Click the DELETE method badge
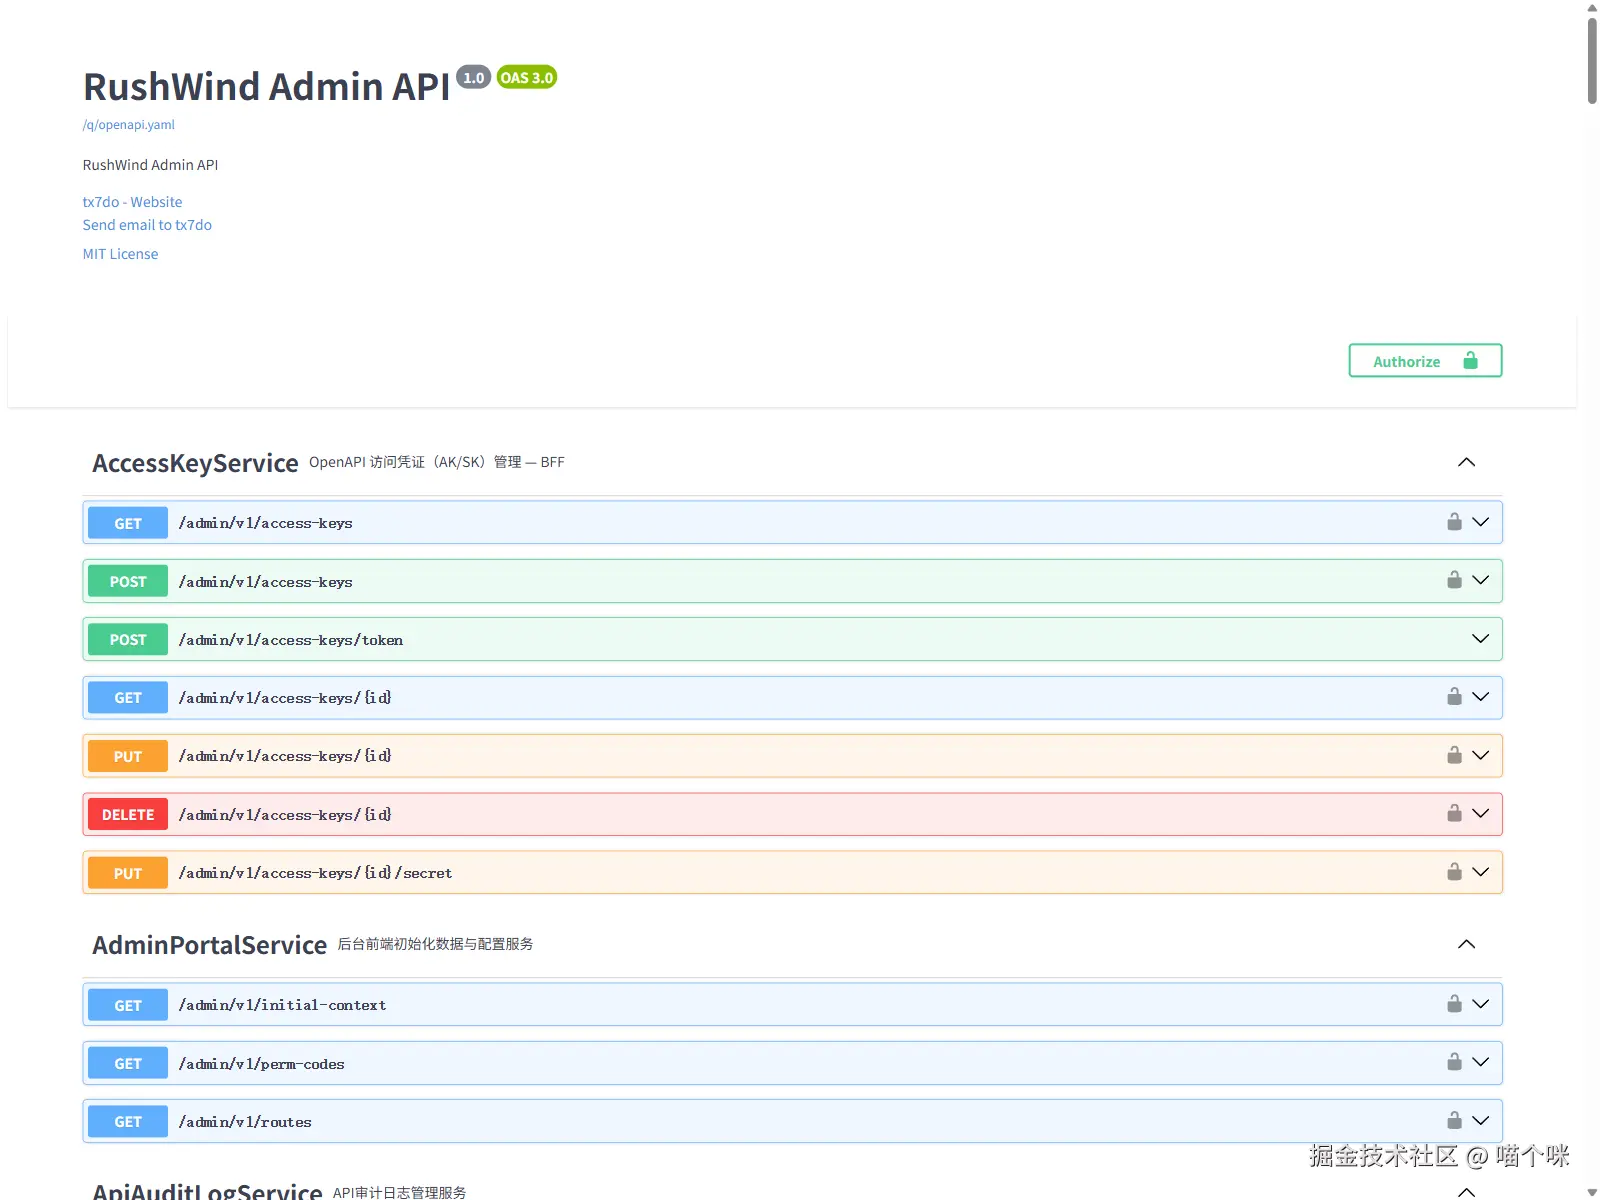This screenshot has width=1600, height=1200. click(x=128, y=814)
